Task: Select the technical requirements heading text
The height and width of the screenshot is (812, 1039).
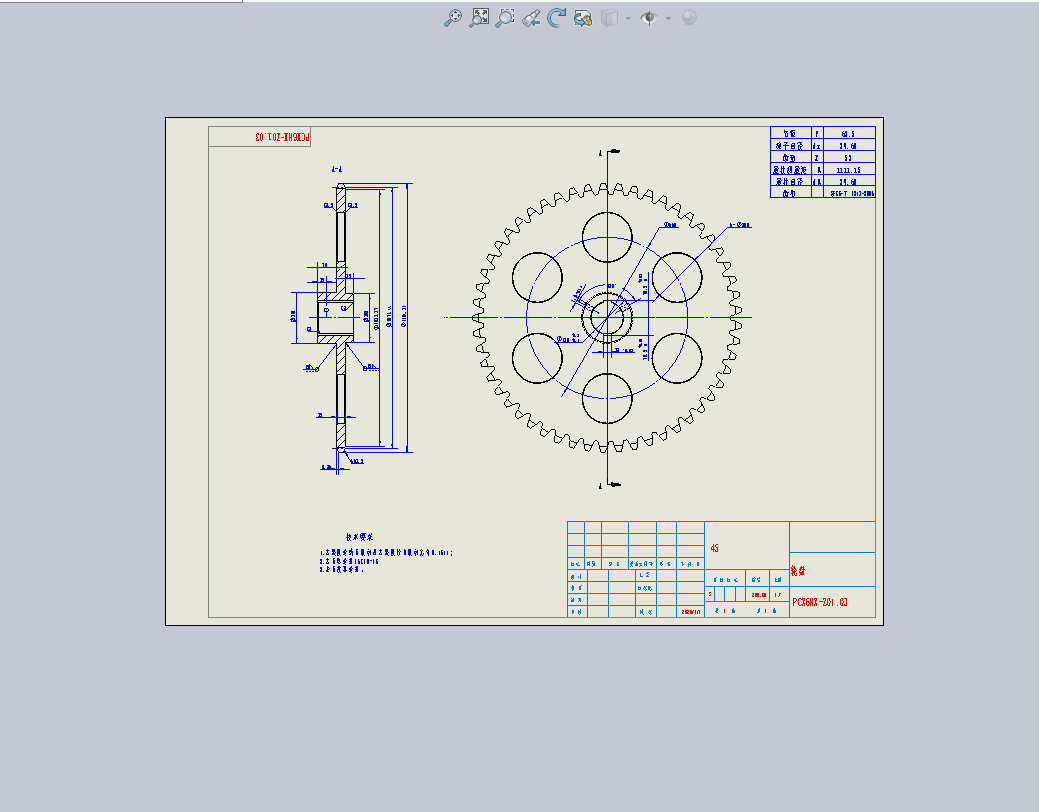Action: tap(359, 537)
